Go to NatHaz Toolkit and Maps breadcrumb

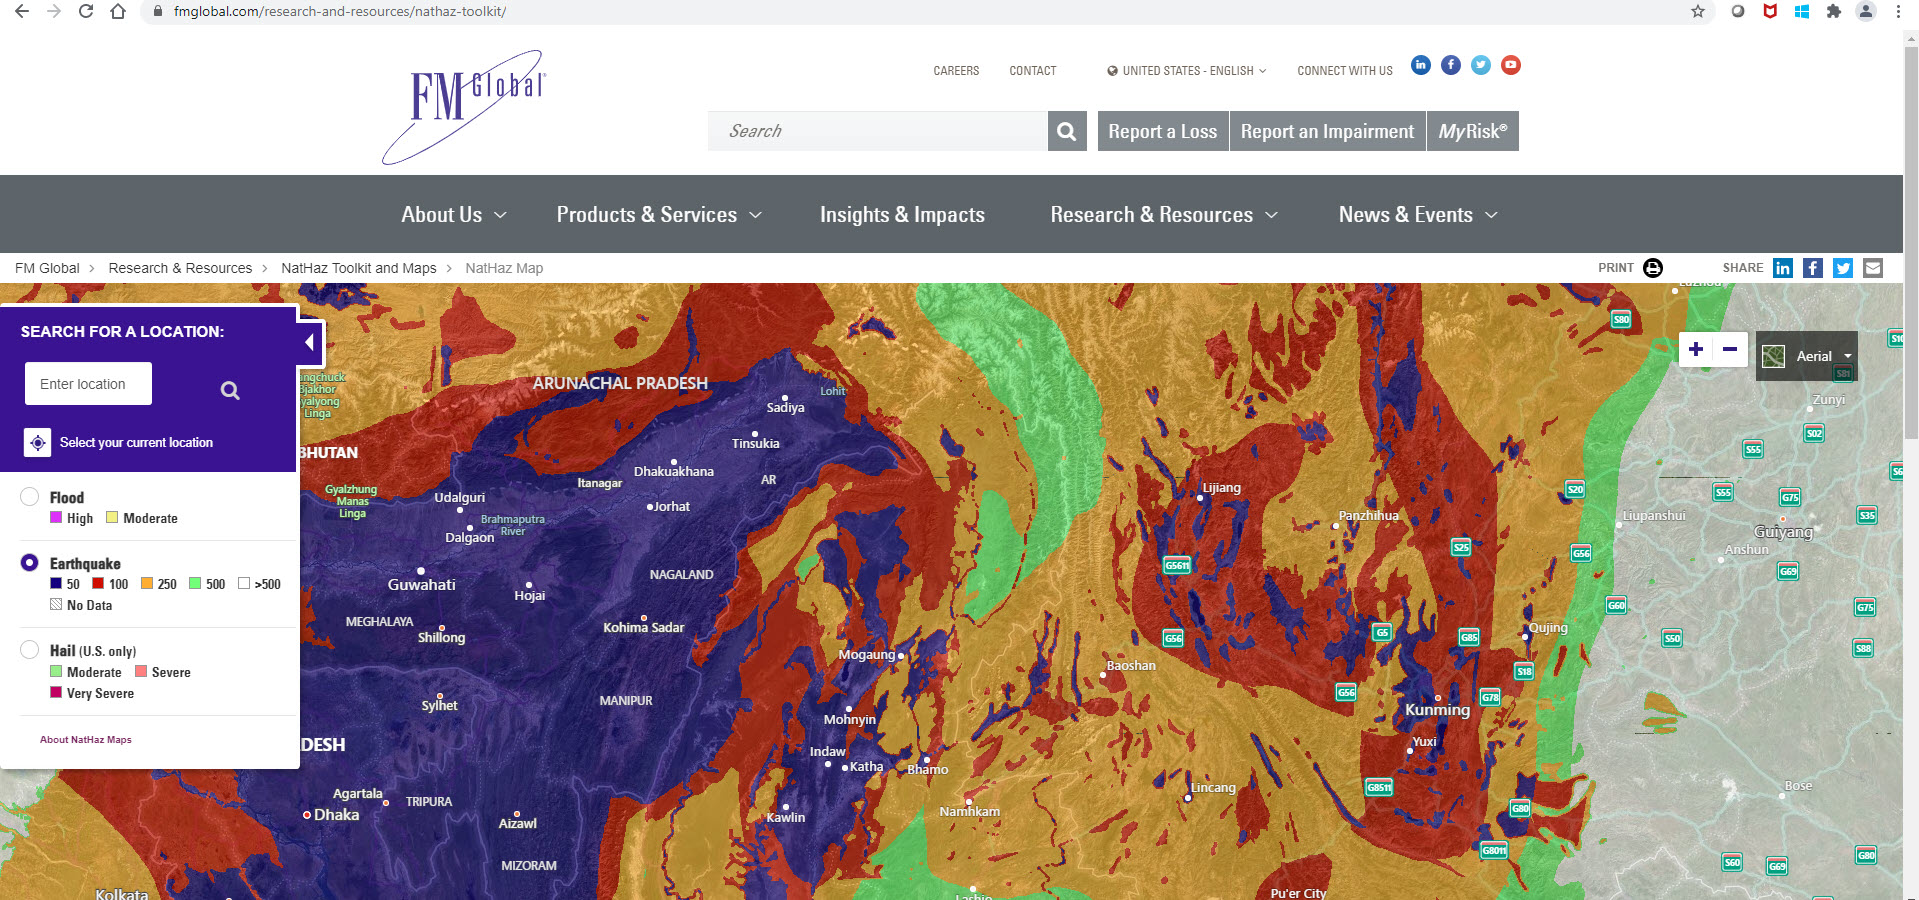(x=359, y=268)
